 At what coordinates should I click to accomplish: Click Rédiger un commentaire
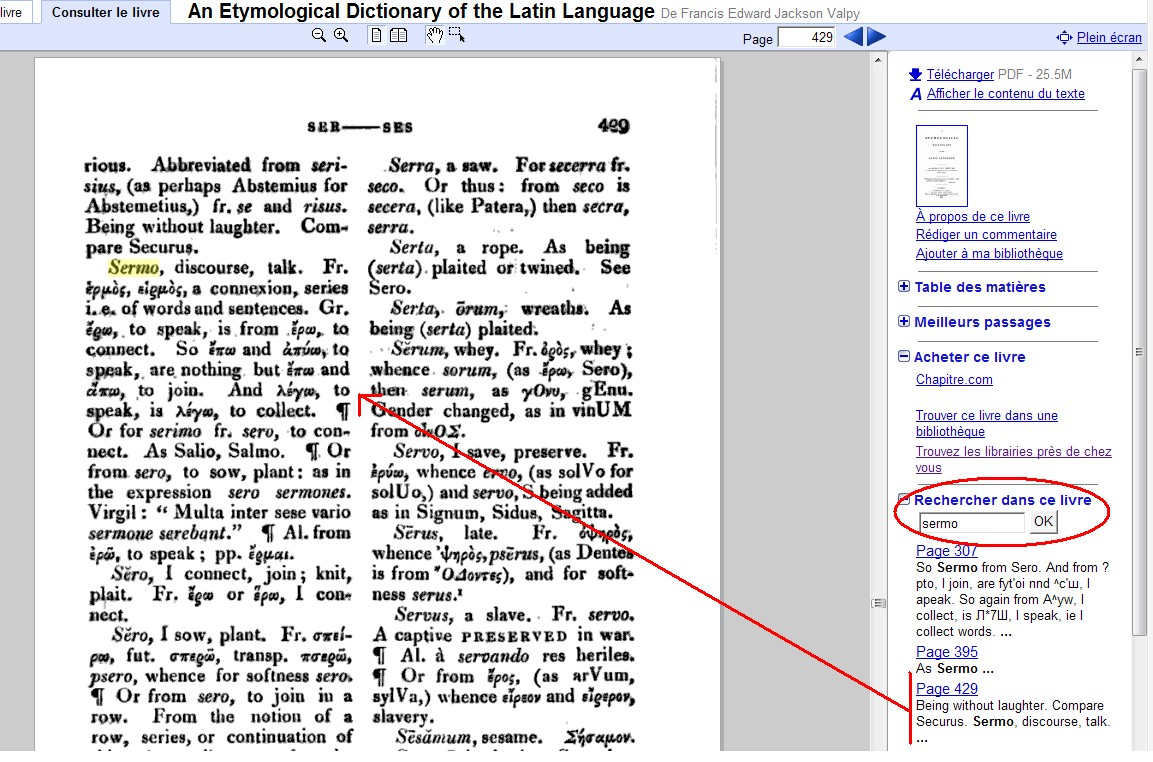[986, 235]
